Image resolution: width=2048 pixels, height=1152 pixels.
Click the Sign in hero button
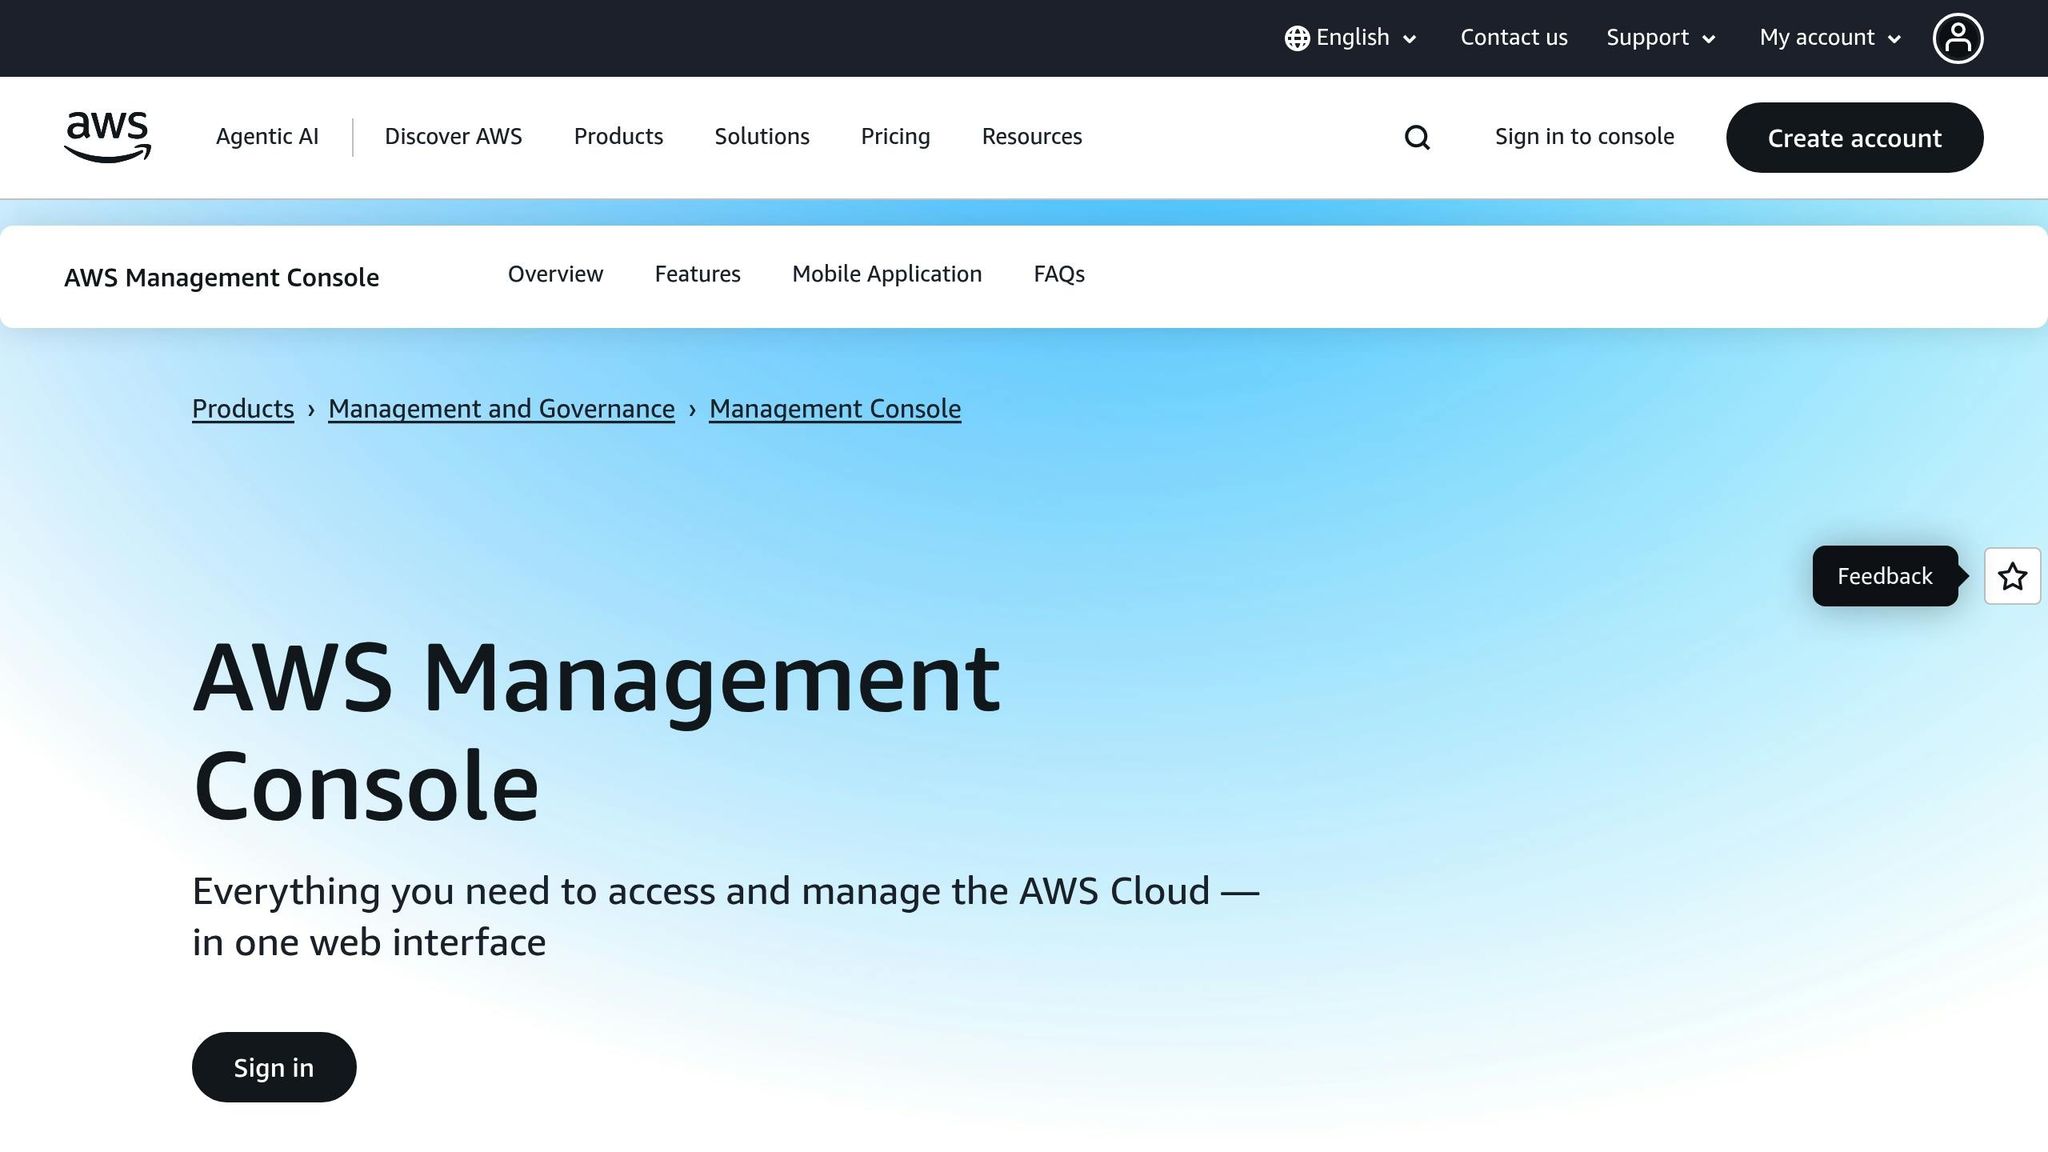pyautogui.click(x=274, y=1067)
